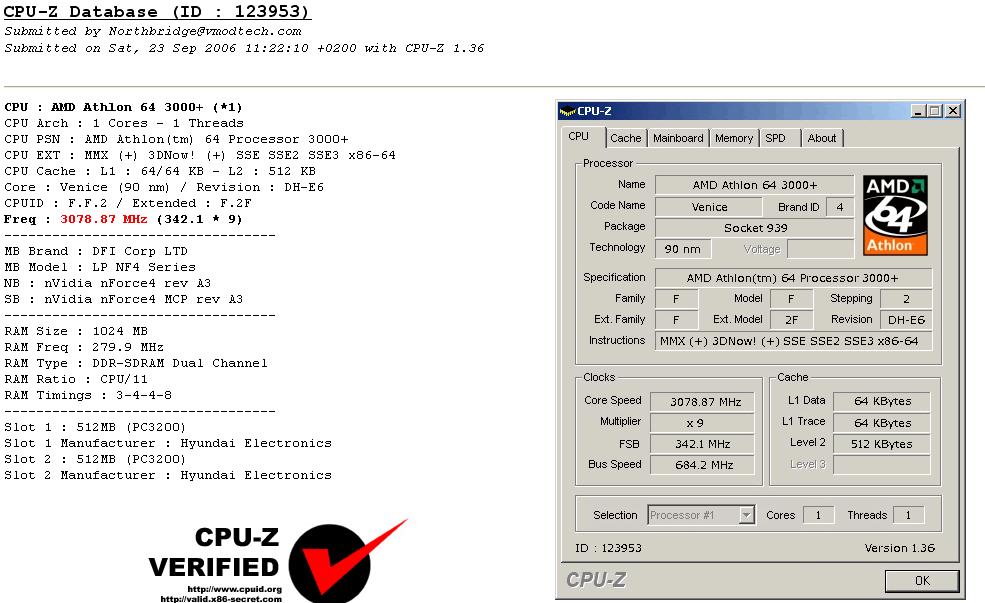
Task: Click the Cores count field
Action: pos(819,515)
